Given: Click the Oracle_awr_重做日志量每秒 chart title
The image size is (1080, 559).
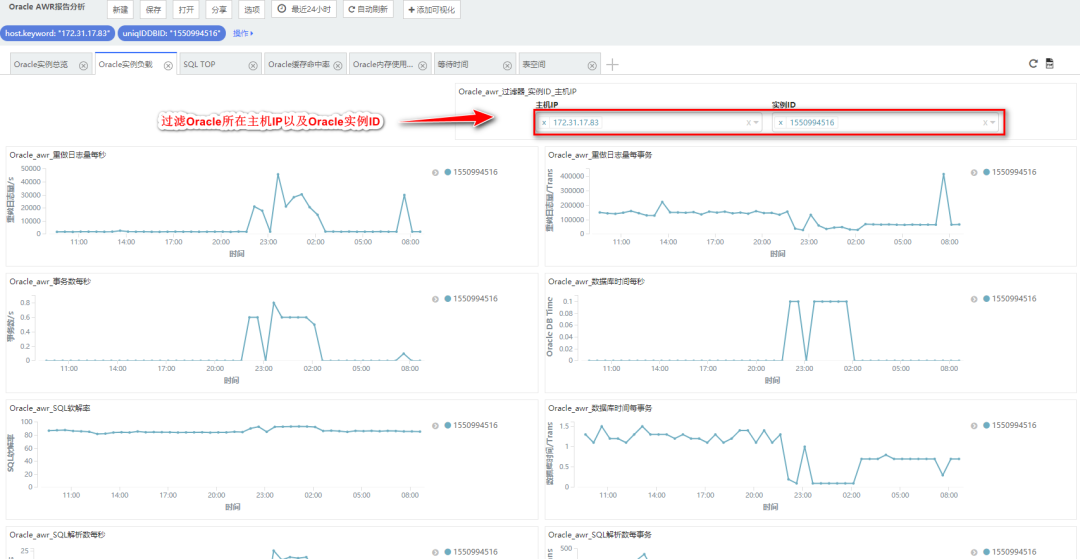Looking at the screenshot, I should (x=58, y=155).
